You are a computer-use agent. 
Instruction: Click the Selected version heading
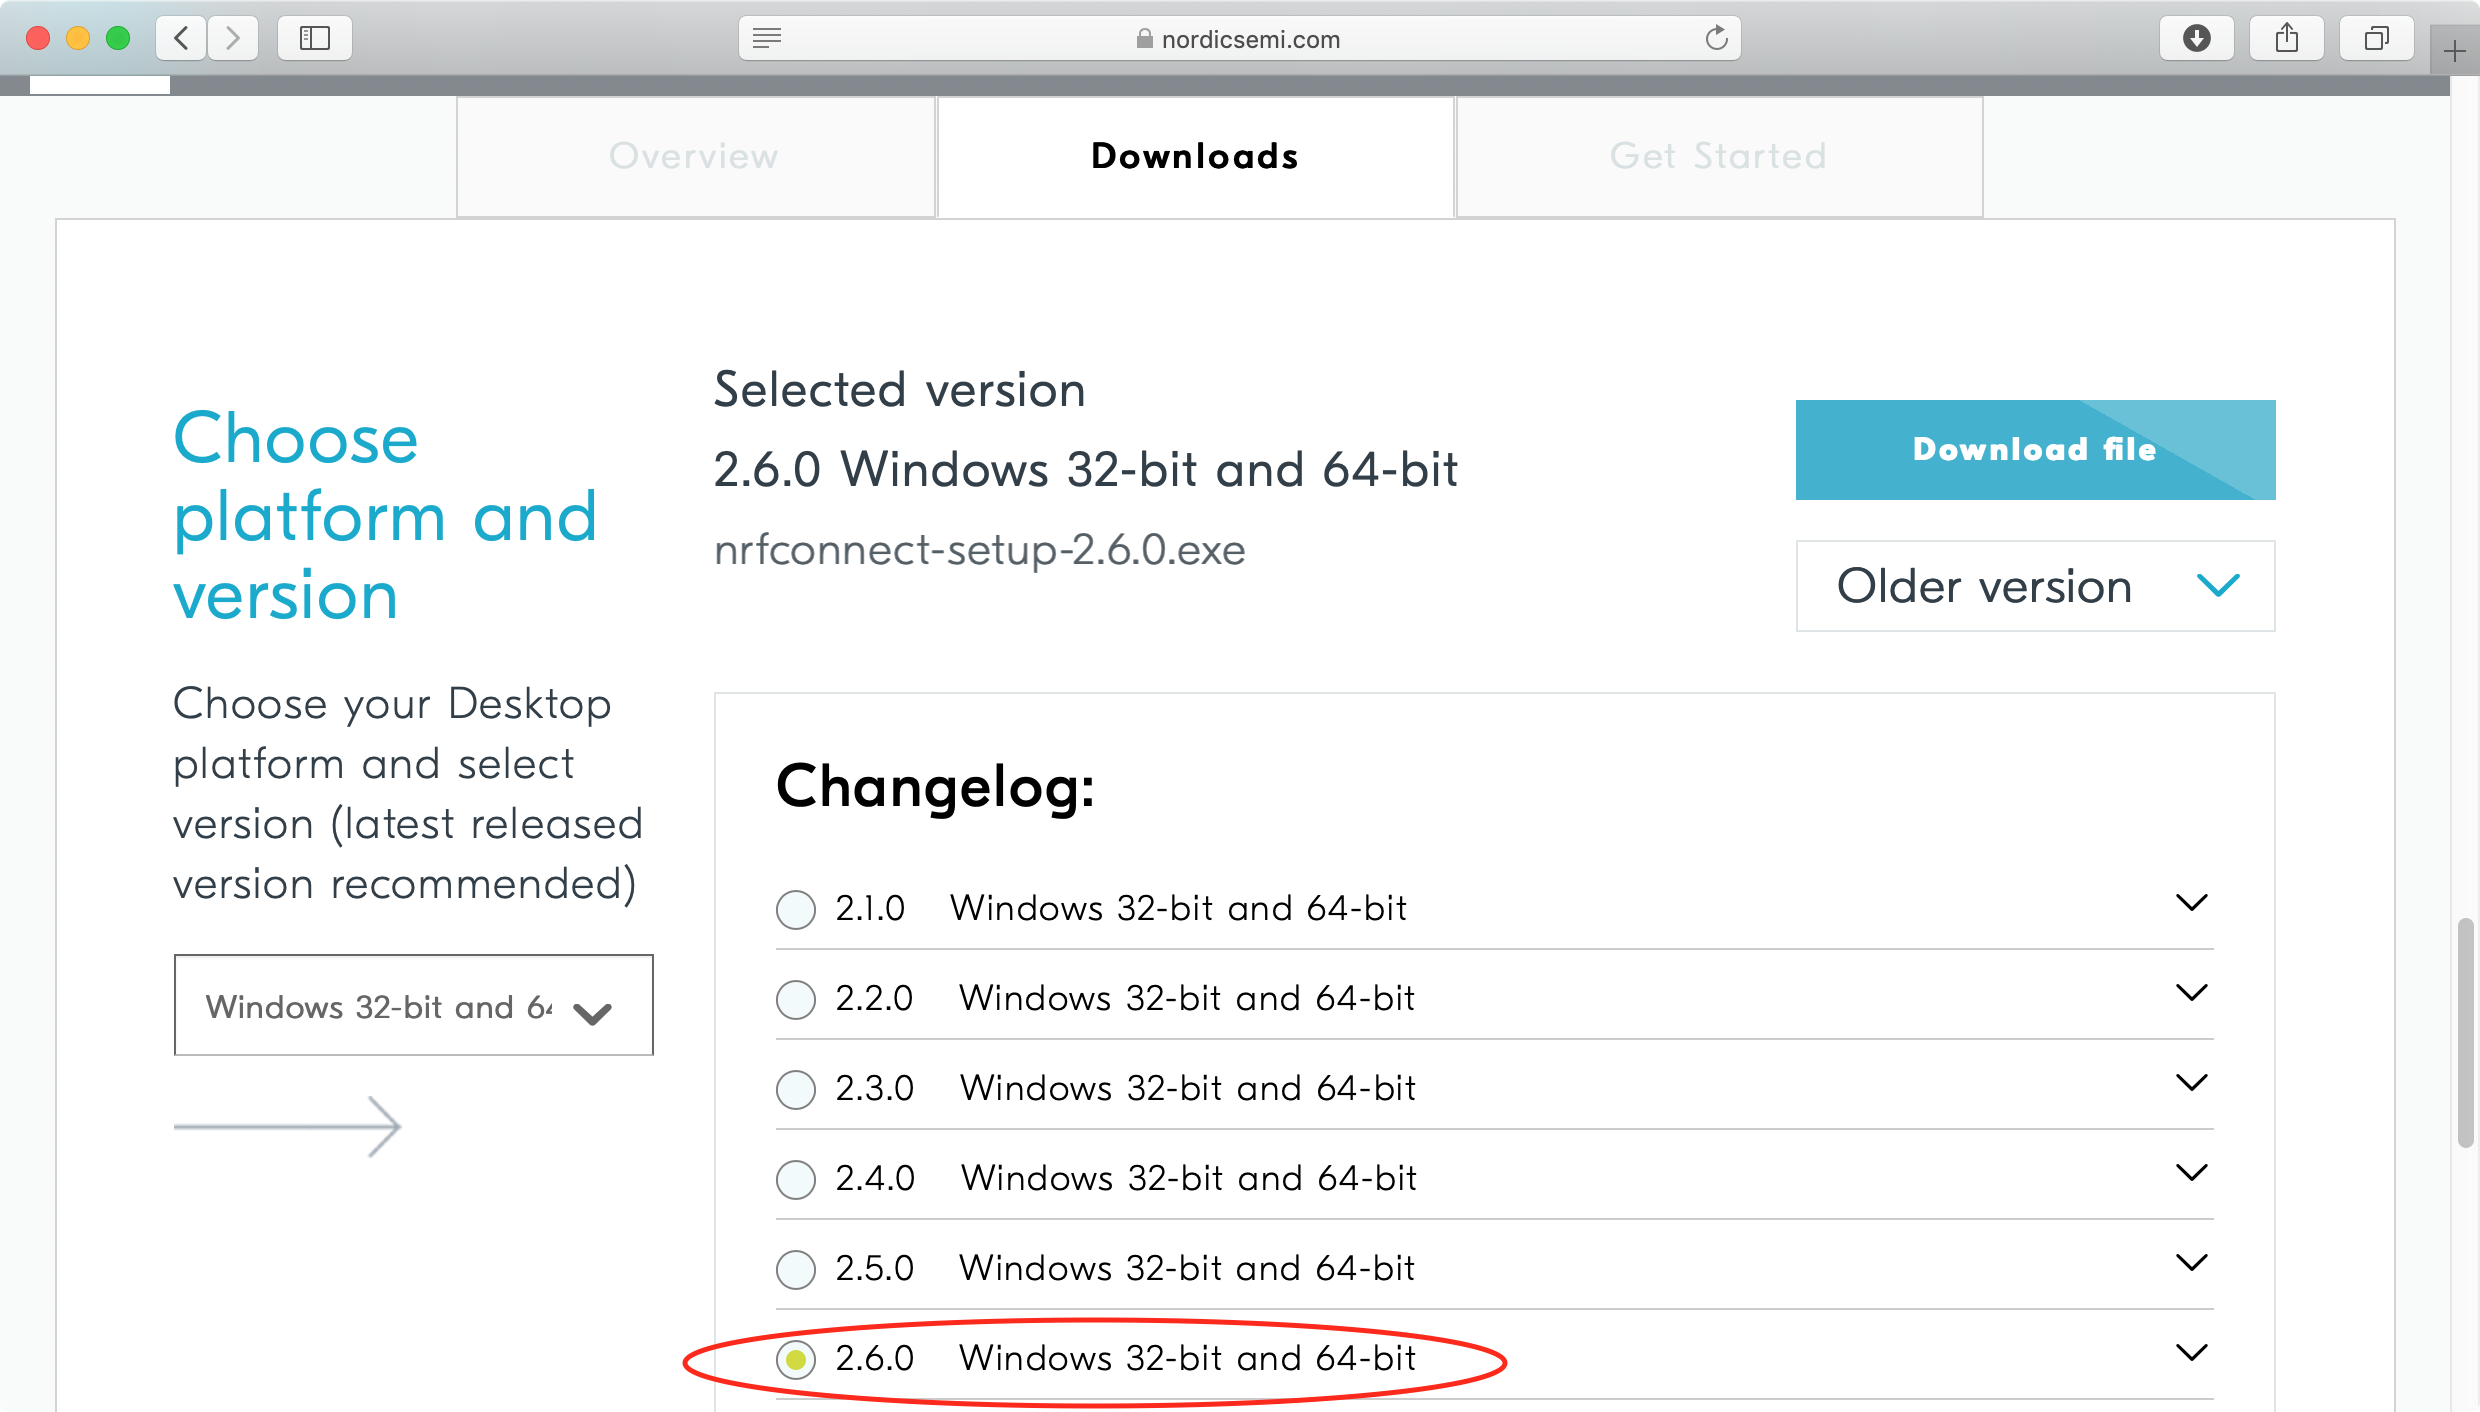pos(900,390)
